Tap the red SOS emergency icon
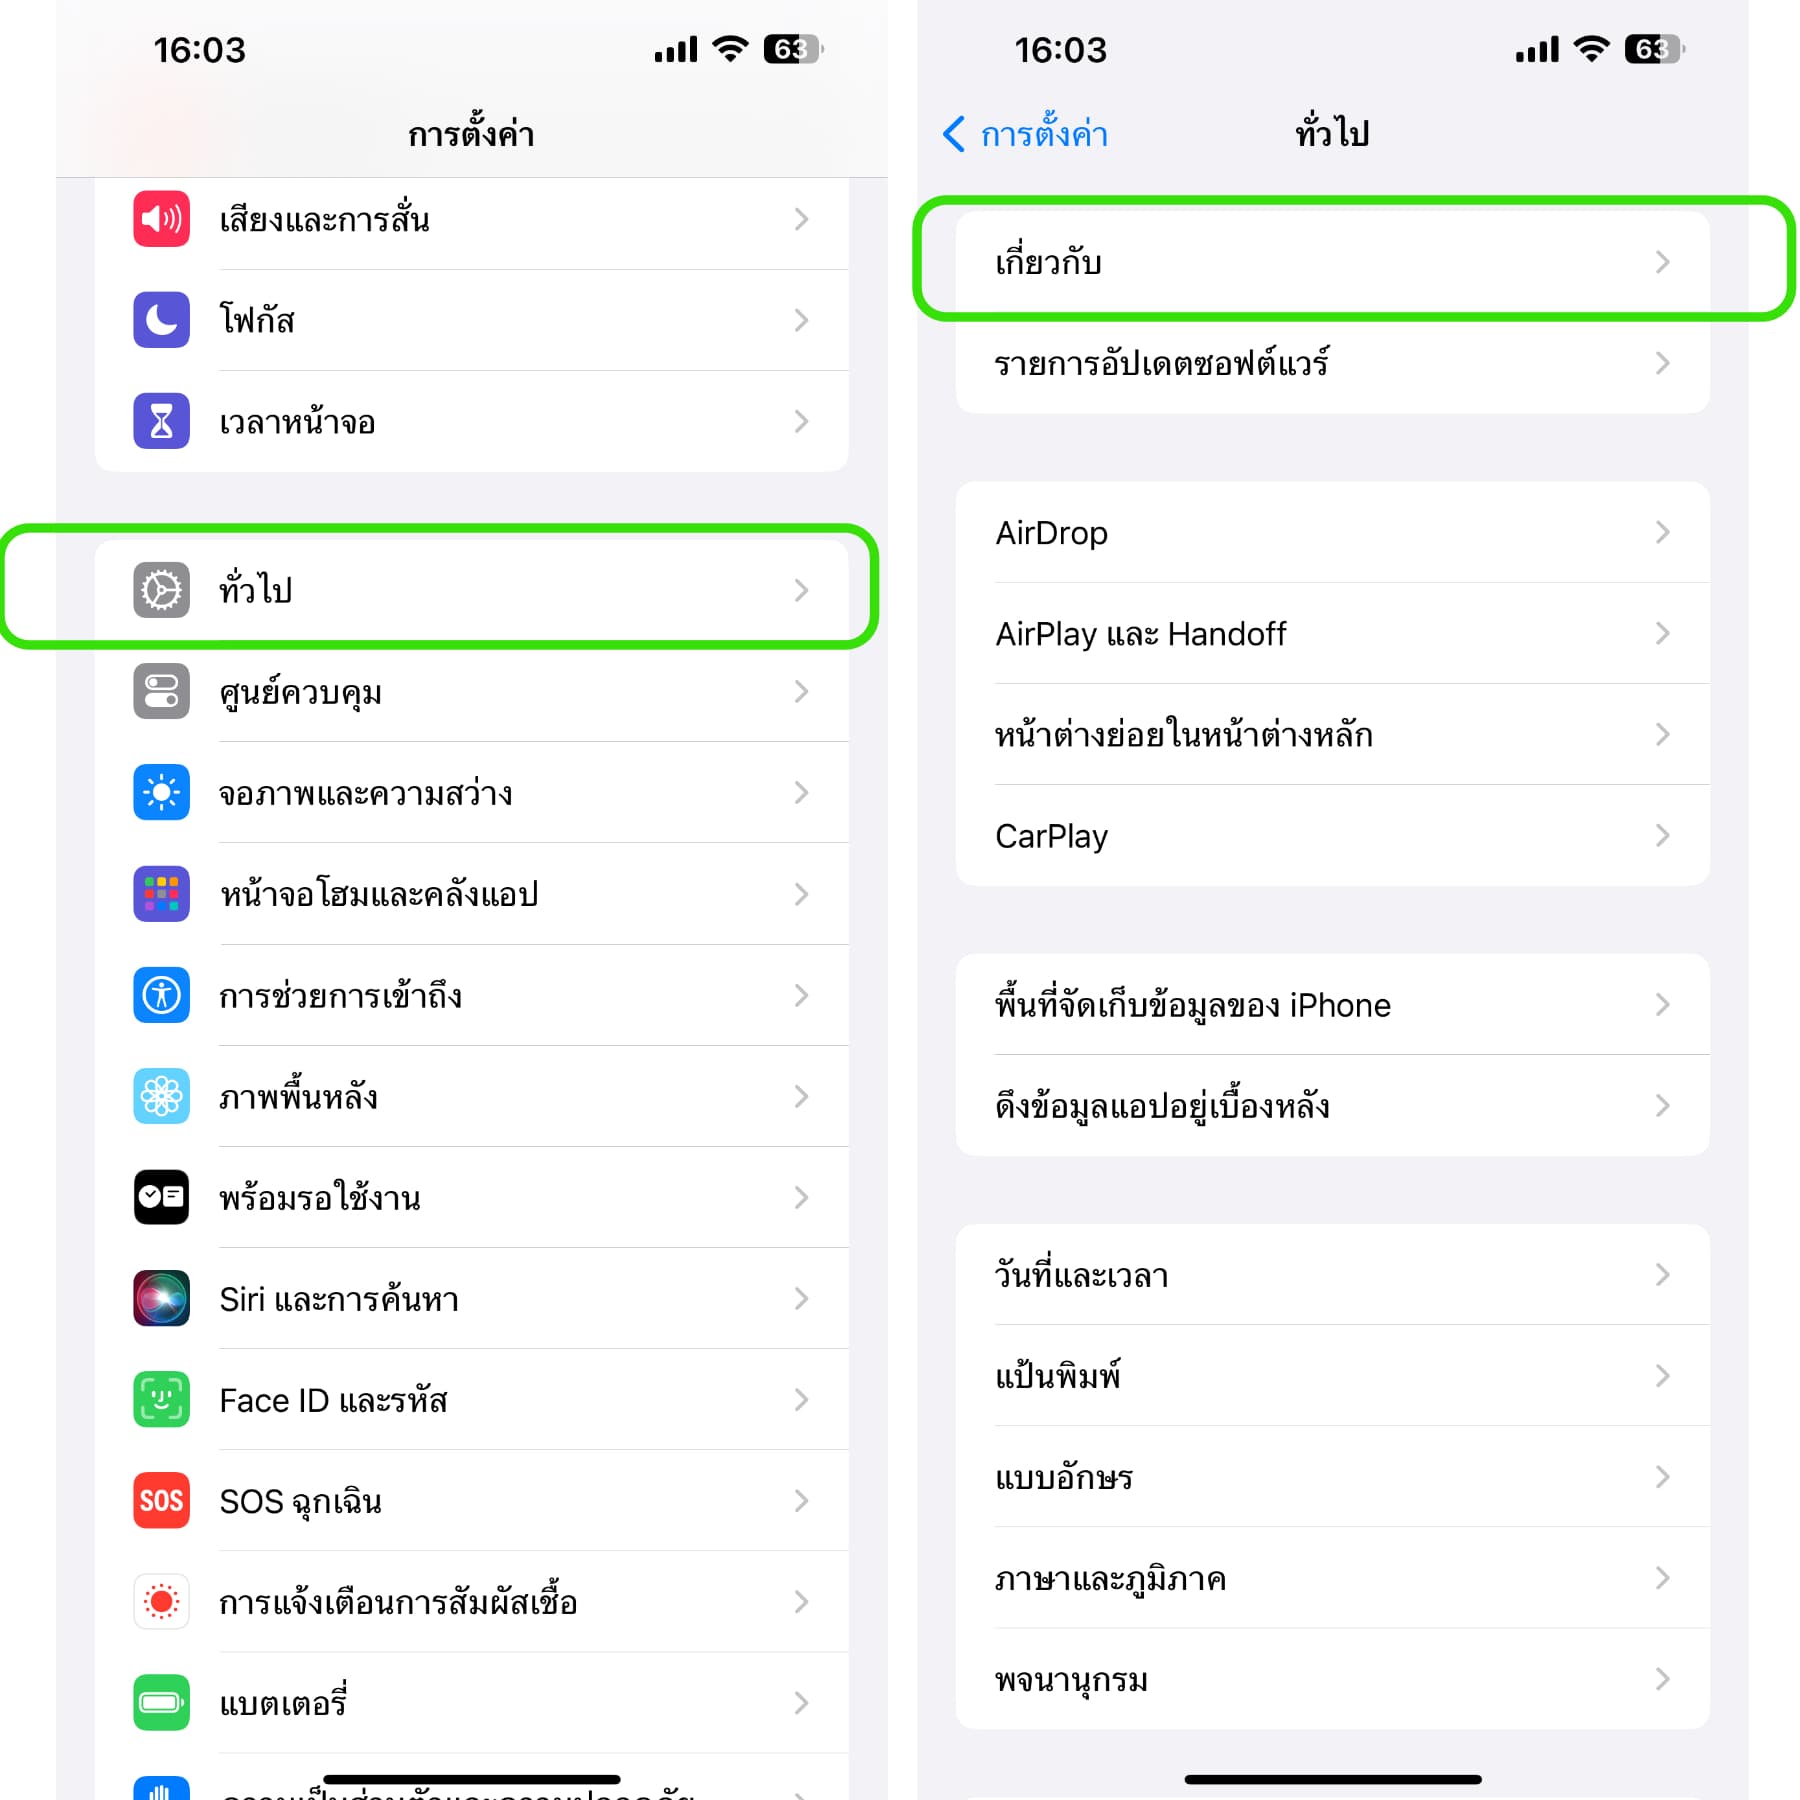The image size is (1800, 1800). pyautogui.click(x=161, y=1501)
